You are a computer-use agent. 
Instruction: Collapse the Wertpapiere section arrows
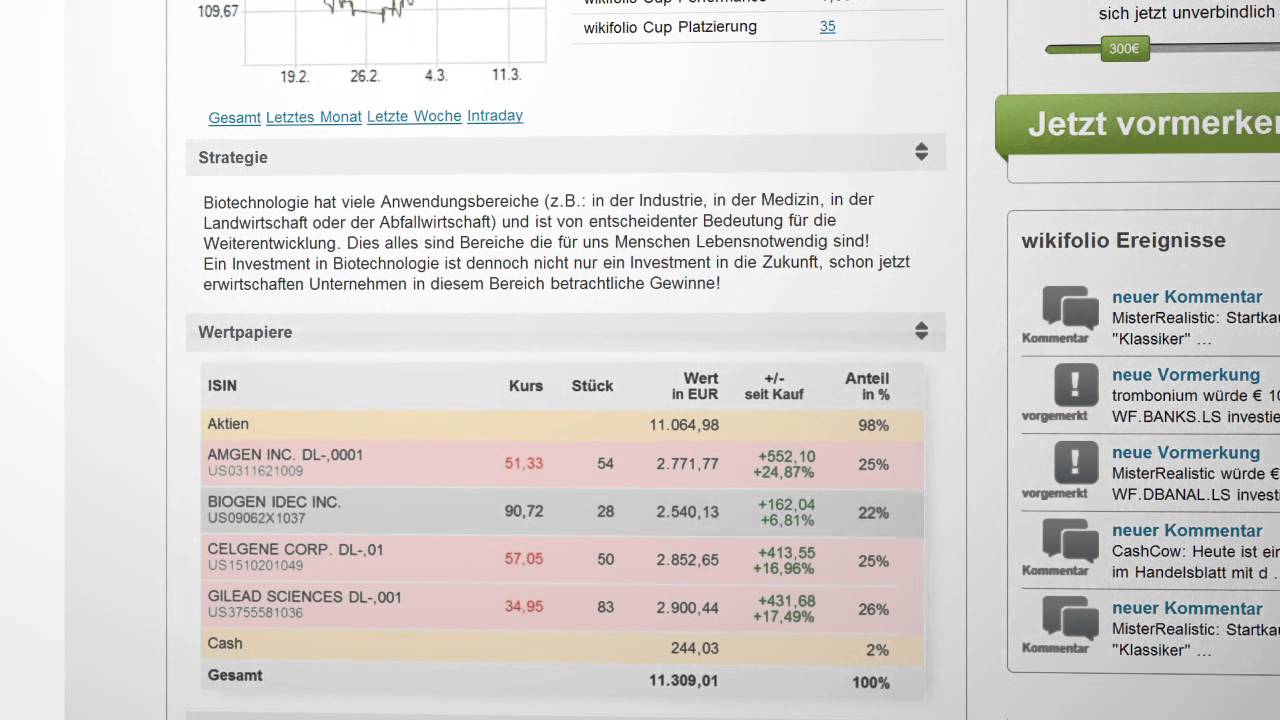(x=921, y=330)
